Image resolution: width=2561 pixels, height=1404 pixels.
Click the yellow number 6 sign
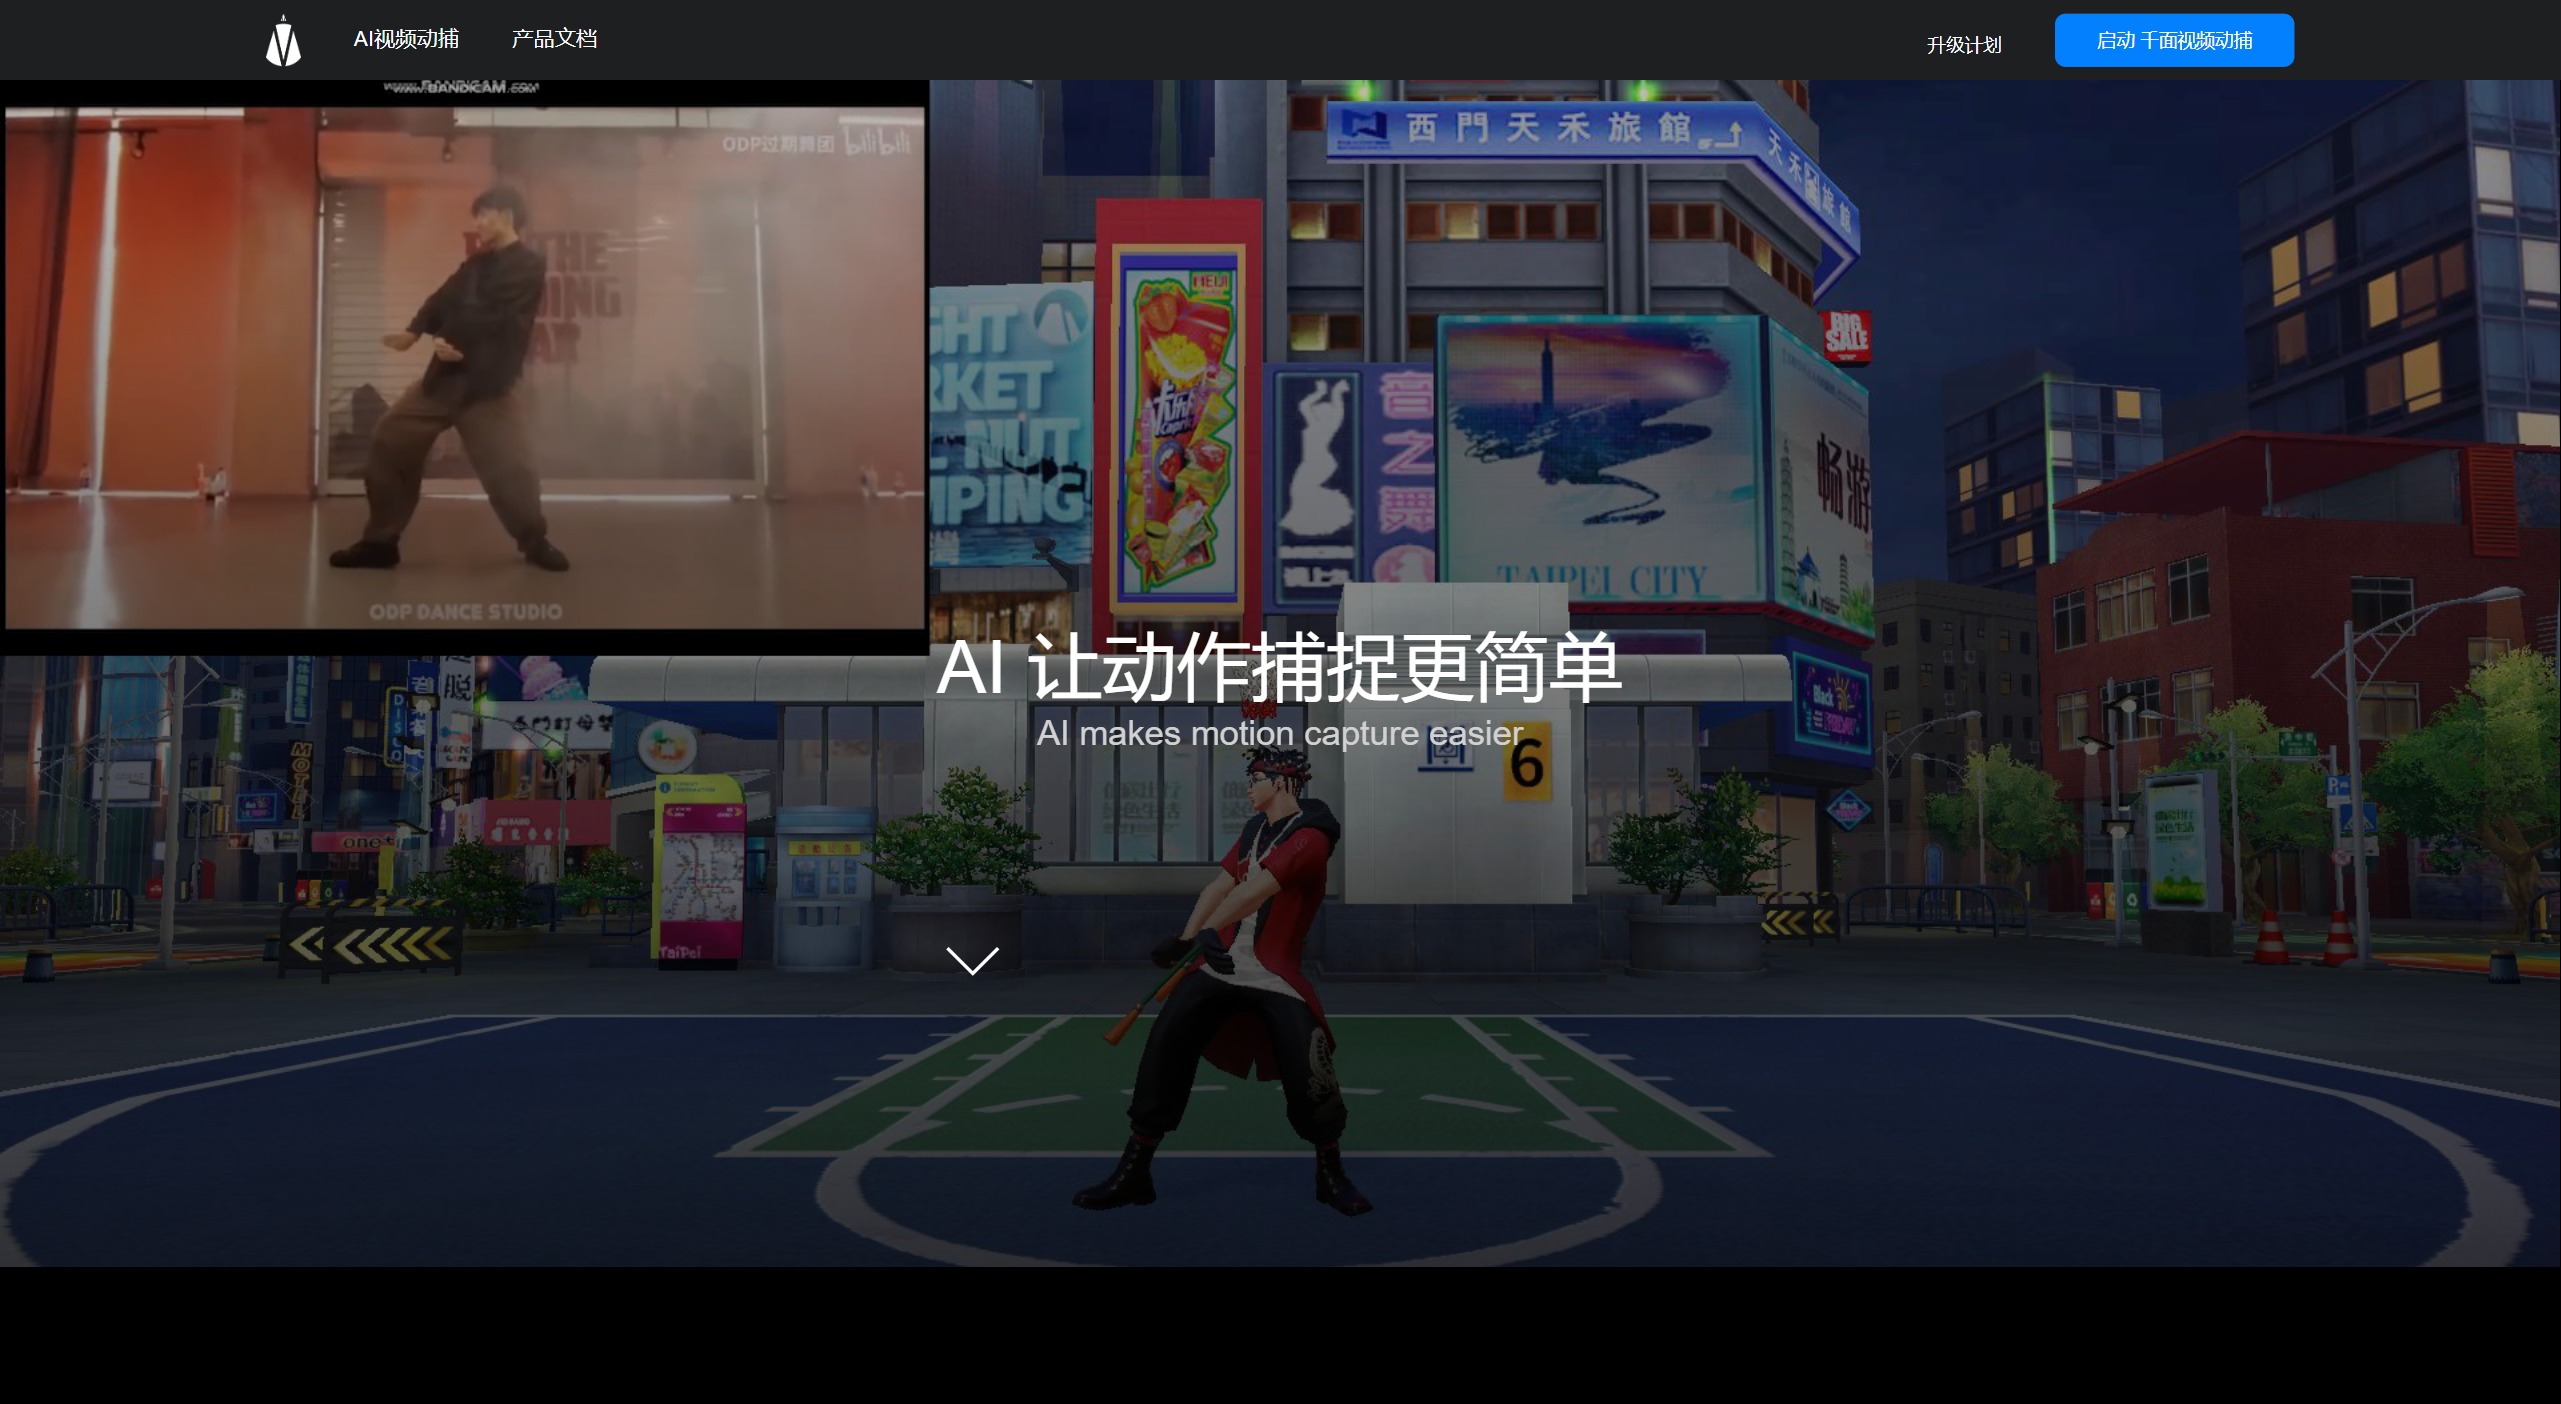pyautogui.click(x=1527, y=763)
